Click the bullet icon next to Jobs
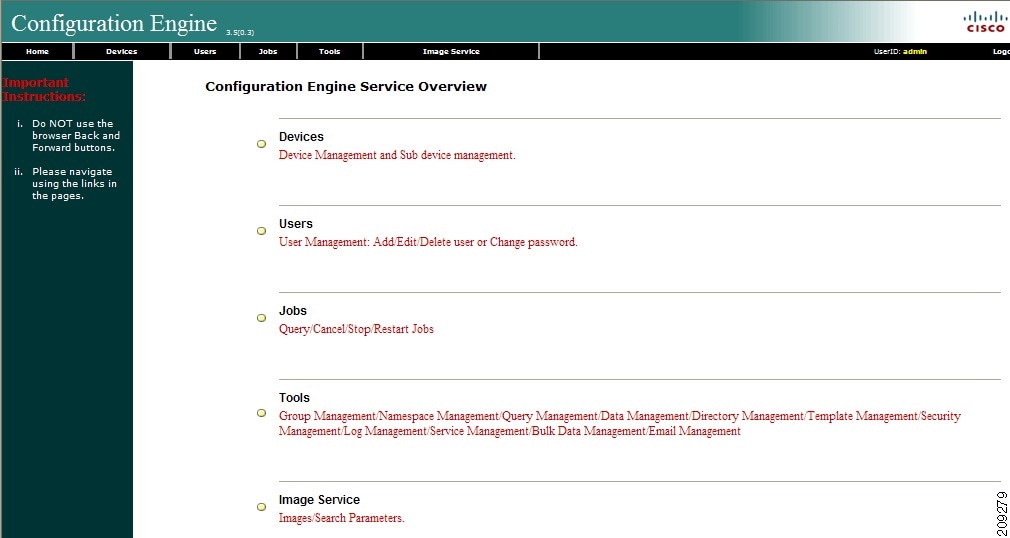Viewport: 1010px width, 538px height. pos(262,318)
